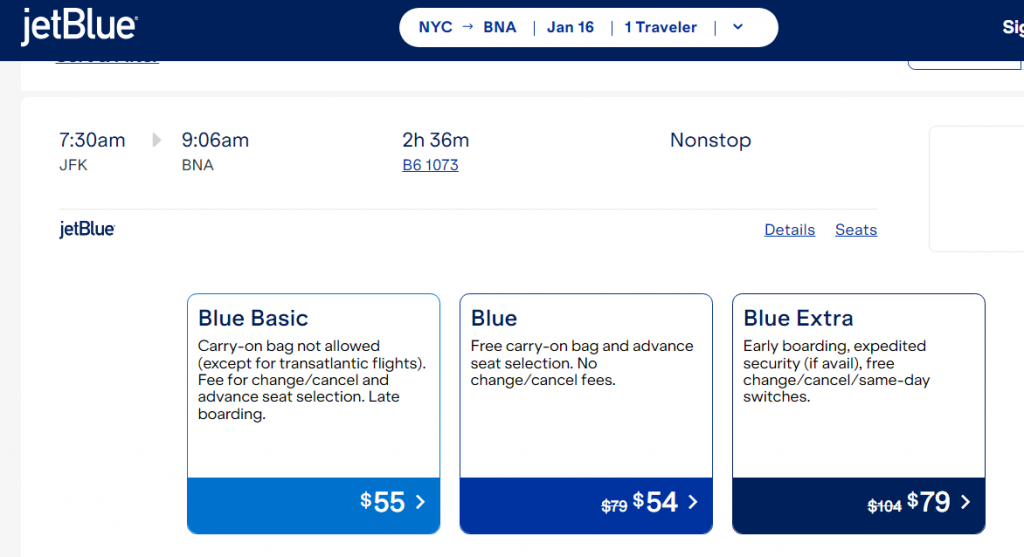Click the chevron next to the $54 price
The height and width of the screenshot is (557, 1024).
click(x=693, y=502)
